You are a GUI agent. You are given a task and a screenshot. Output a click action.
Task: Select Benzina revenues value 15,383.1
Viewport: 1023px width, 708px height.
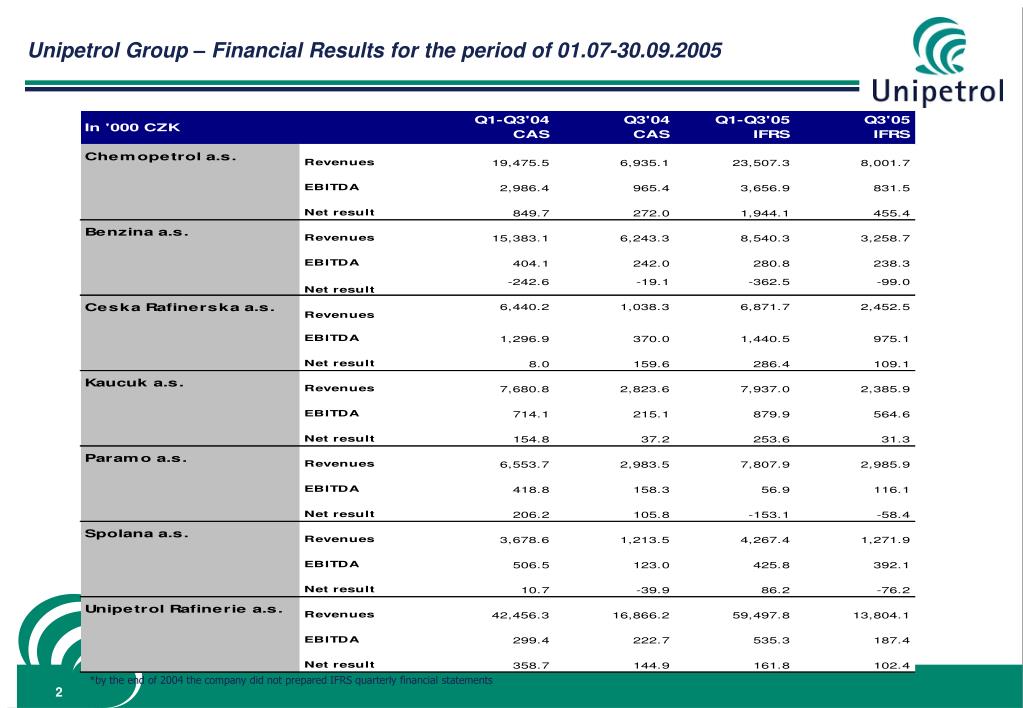[x=521, y=238]
